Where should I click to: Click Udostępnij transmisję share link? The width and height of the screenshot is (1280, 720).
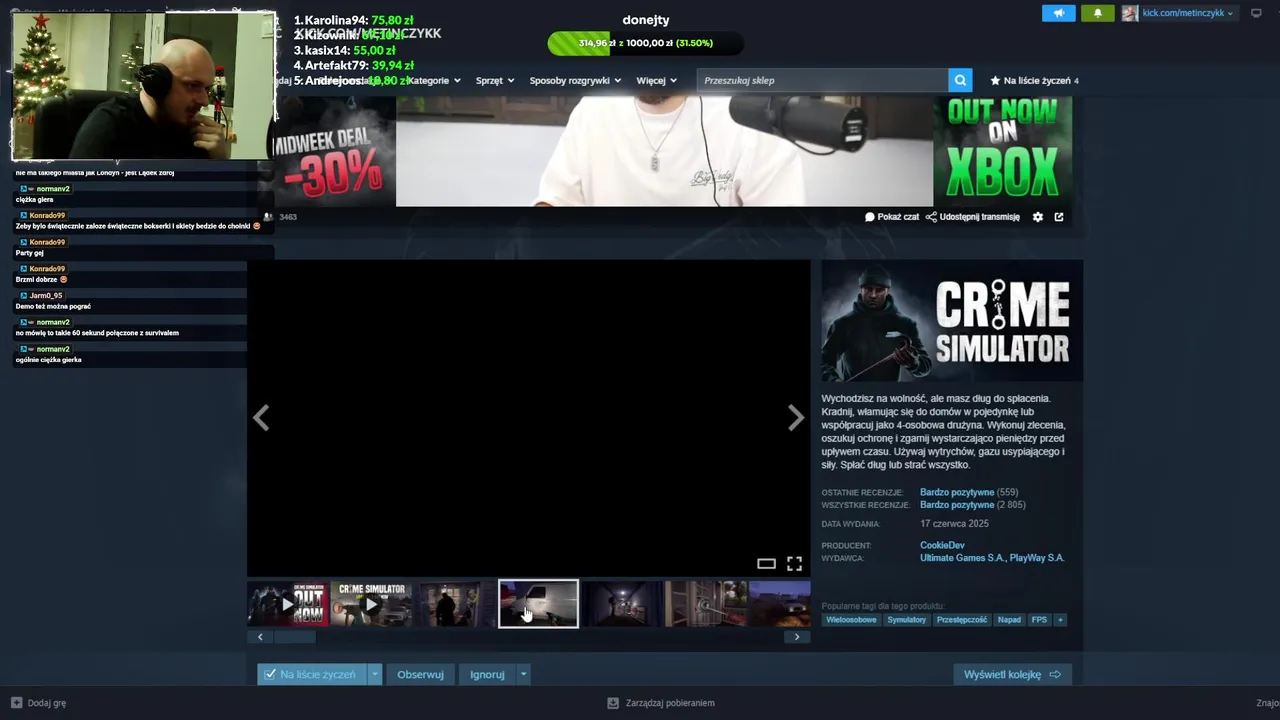pos(973,217)
